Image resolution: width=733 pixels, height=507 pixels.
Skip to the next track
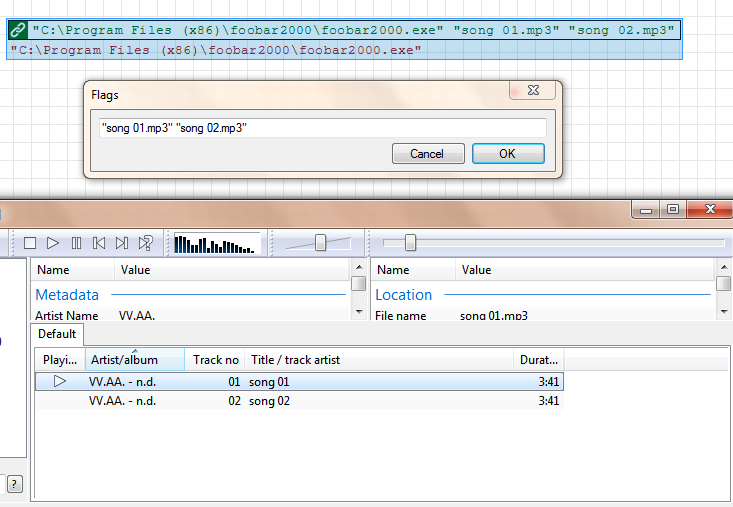[x=122, y=243]
